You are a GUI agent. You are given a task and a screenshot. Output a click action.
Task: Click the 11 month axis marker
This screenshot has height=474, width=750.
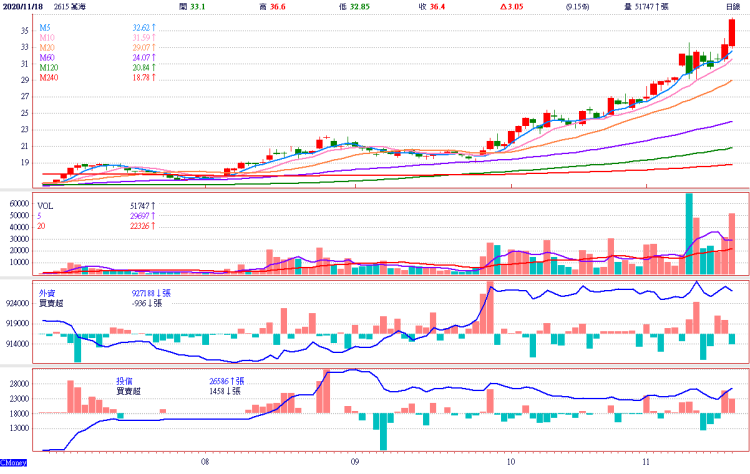tap(647, 462)
